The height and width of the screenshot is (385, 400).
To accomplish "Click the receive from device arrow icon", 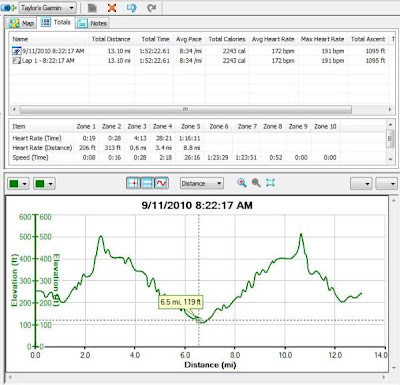I will pyautogui.click(x=9, y=8).
